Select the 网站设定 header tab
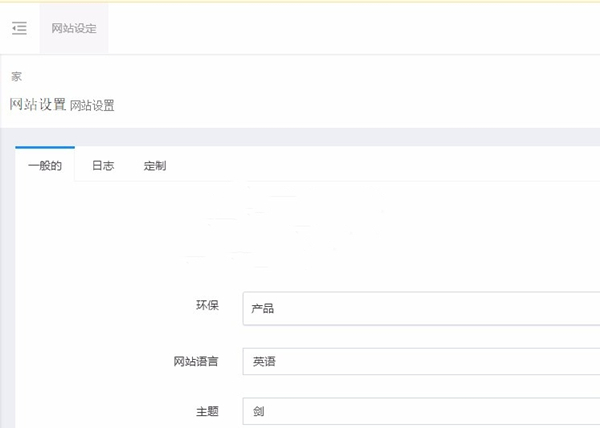 [x=74, y=28]
